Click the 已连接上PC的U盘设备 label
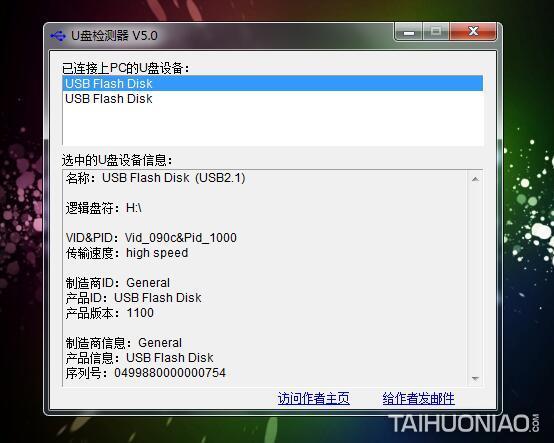The height and width of the screenshot is (443, 554). point(126,68)
